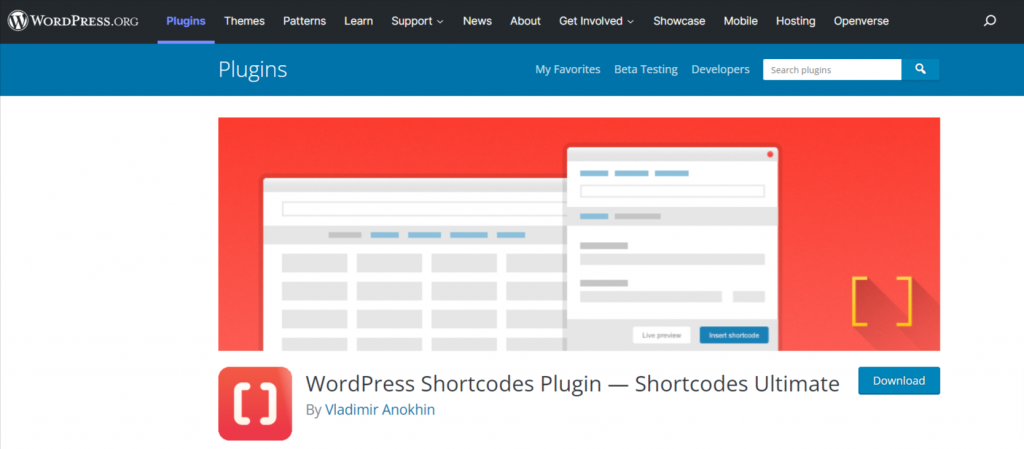Click the Plugins heading link
The height and width of the screenshot is (449, 1024).
(253, 69)
